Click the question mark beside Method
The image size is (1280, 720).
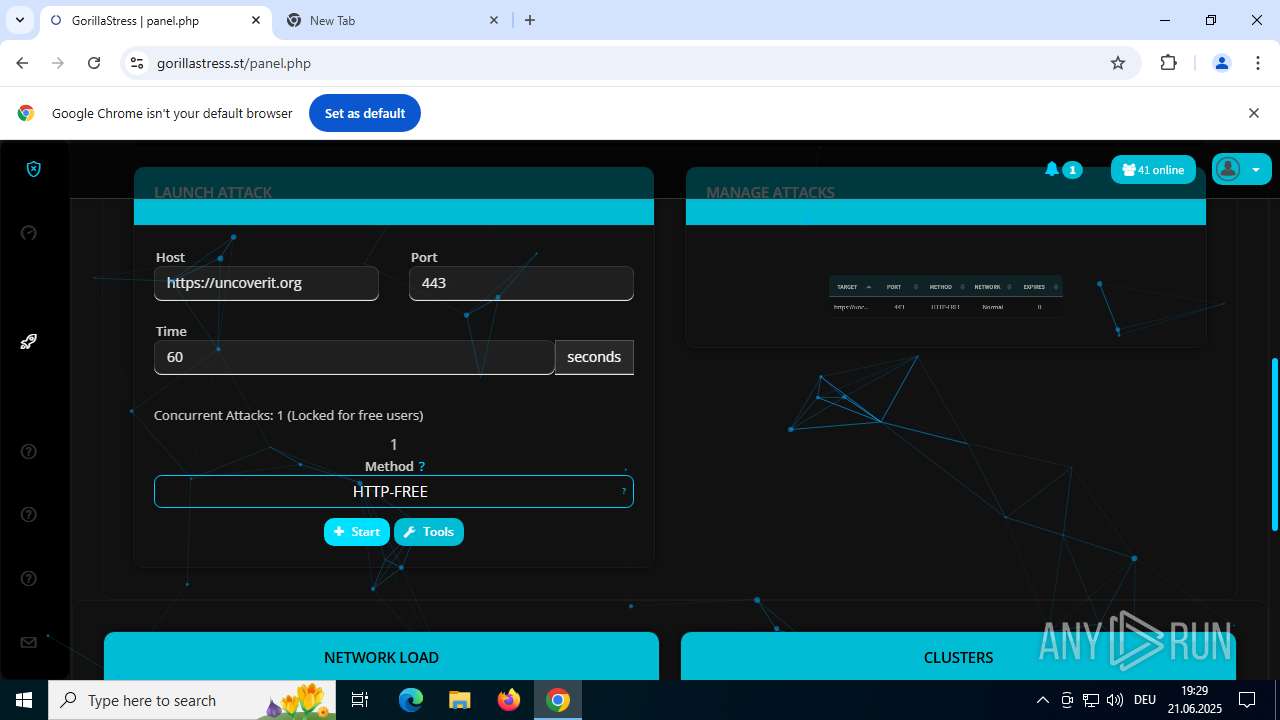(x=422, y=467)
